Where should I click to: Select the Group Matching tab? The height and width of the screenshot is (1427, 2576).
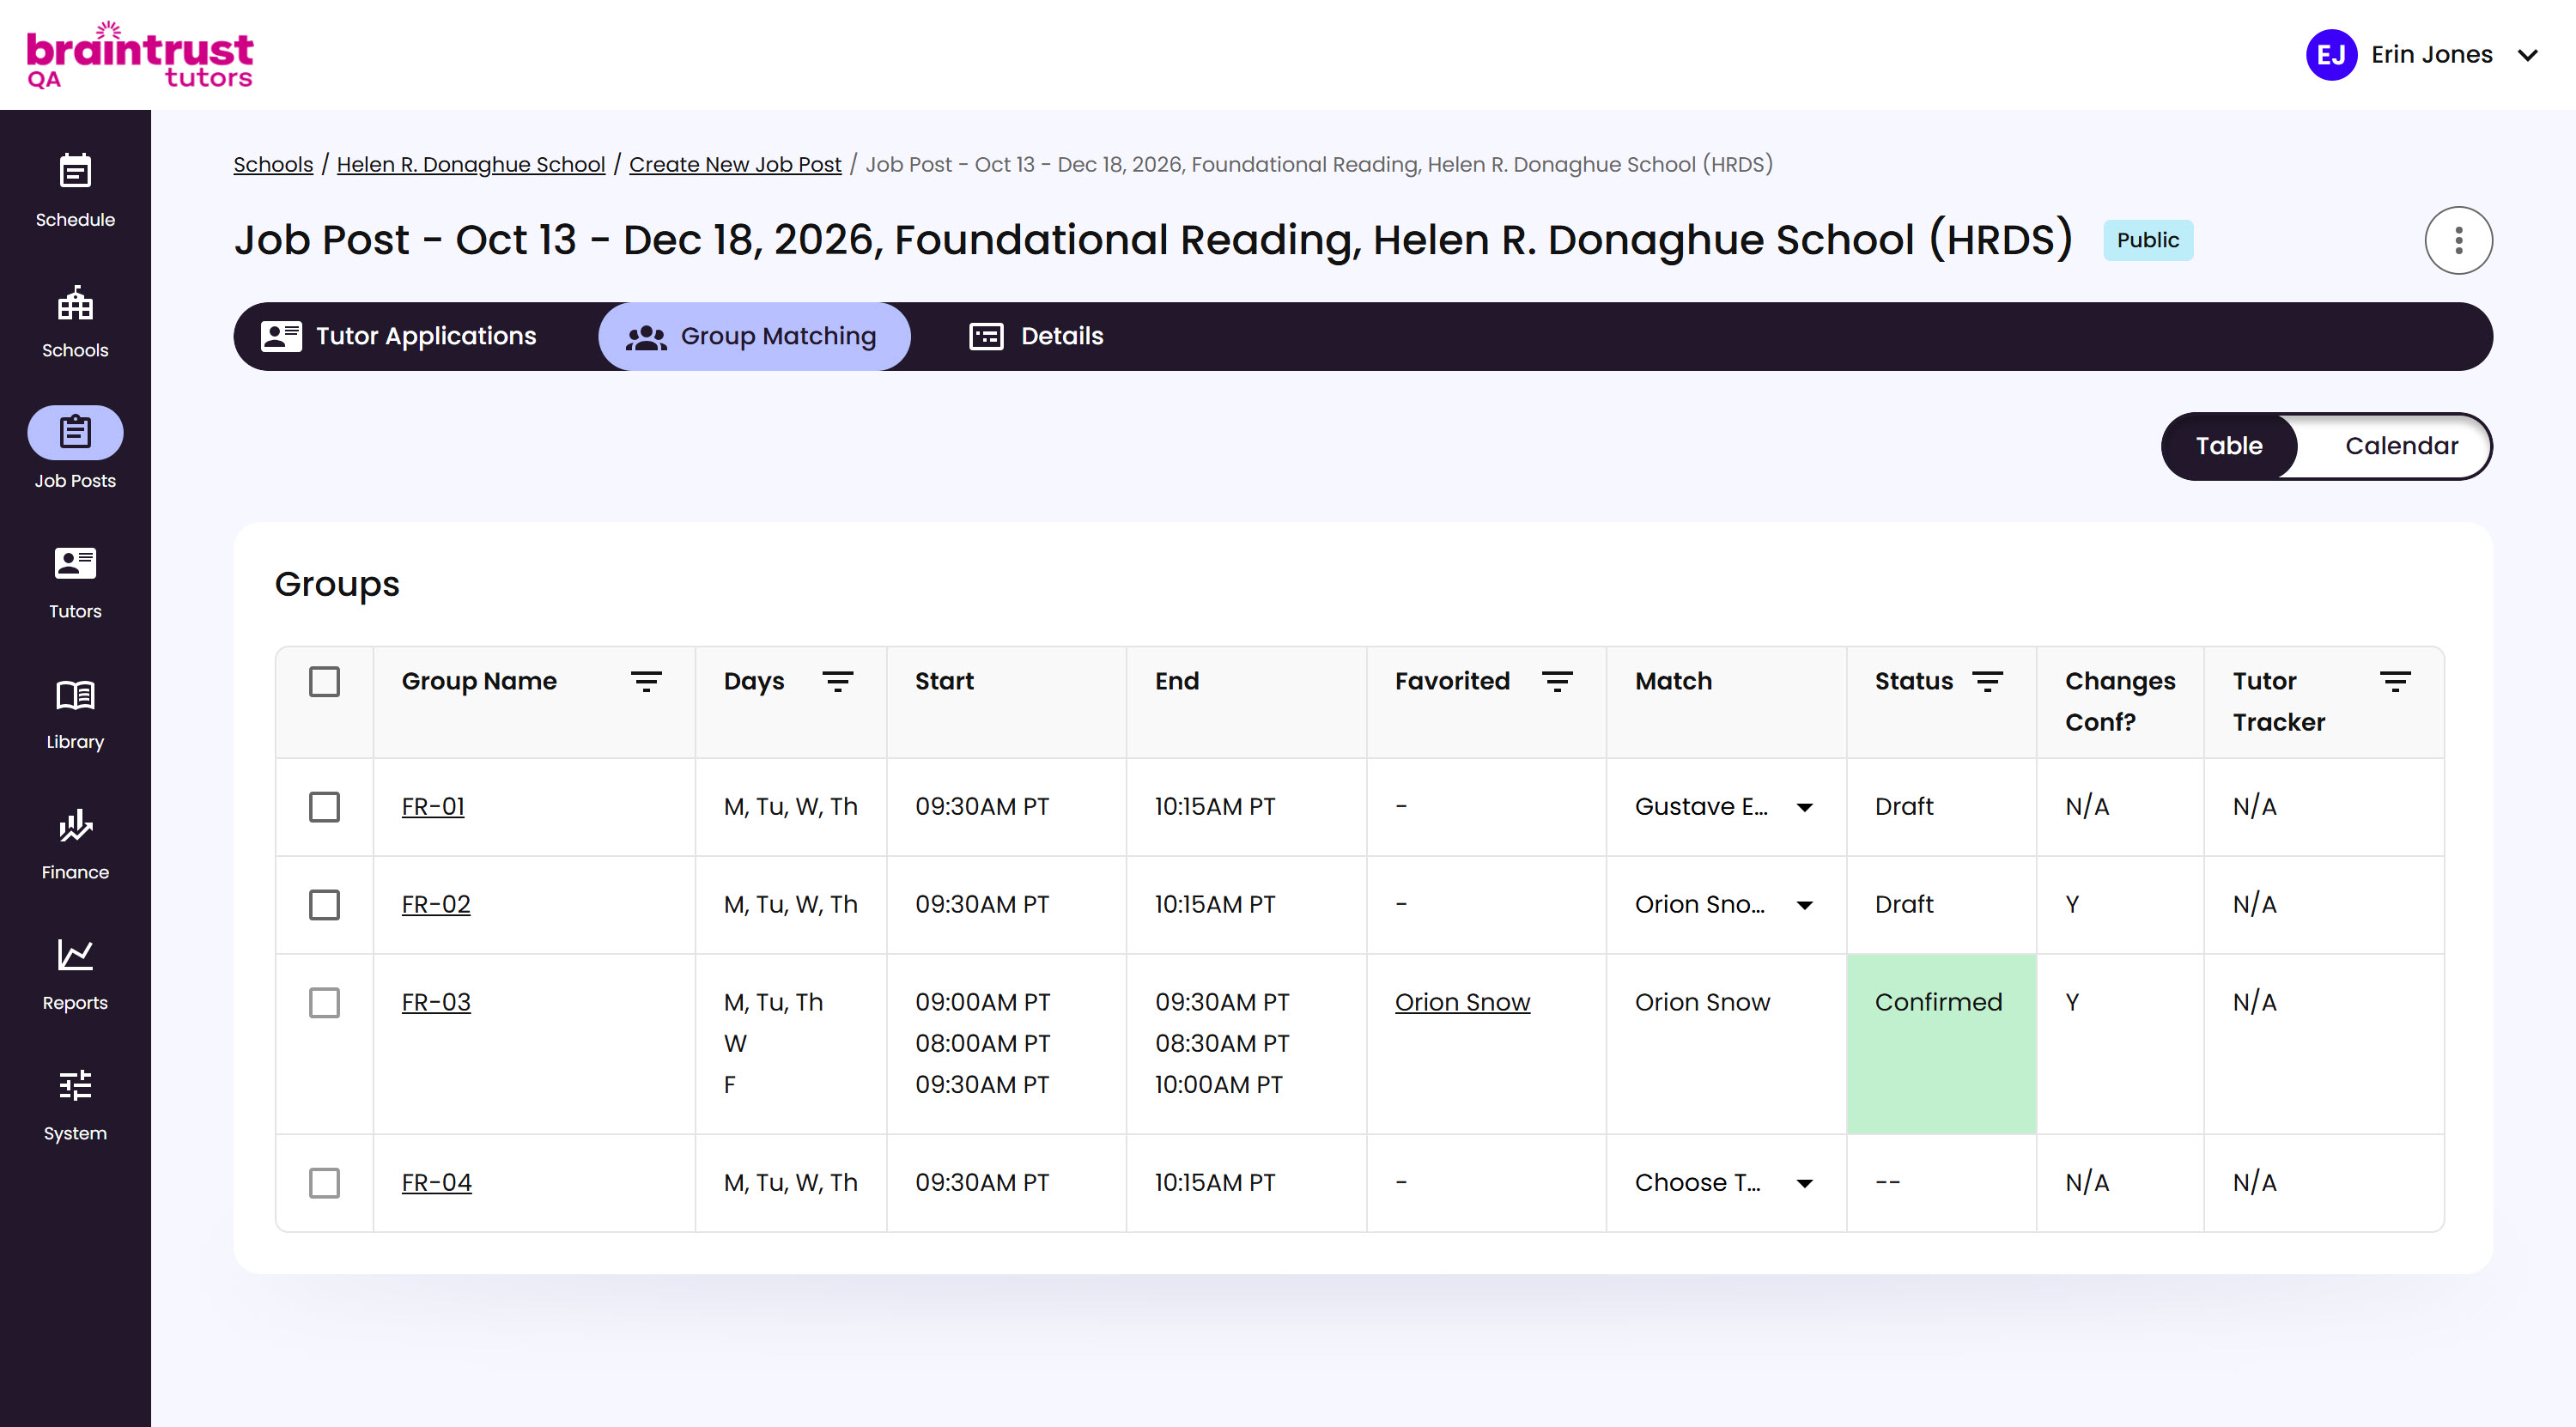[x=754, y=336]
